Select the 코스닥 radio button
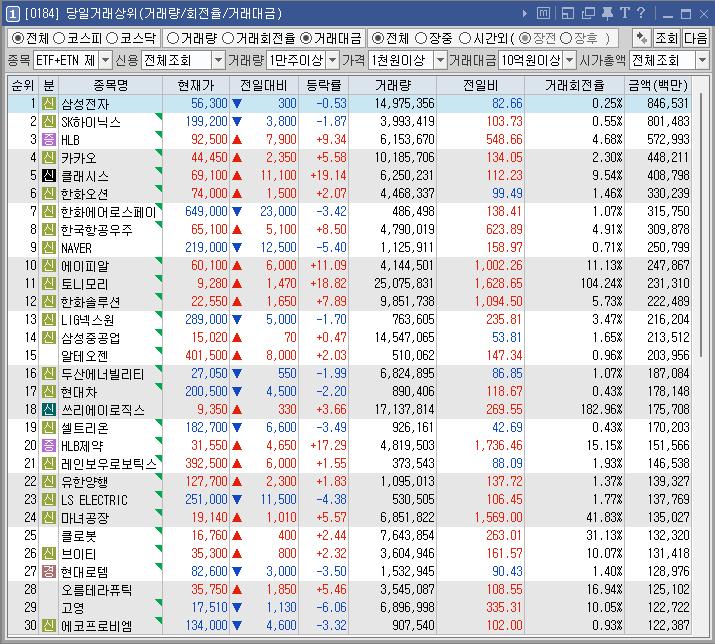This screenshot has height=644, width=715. pos(112,38)
